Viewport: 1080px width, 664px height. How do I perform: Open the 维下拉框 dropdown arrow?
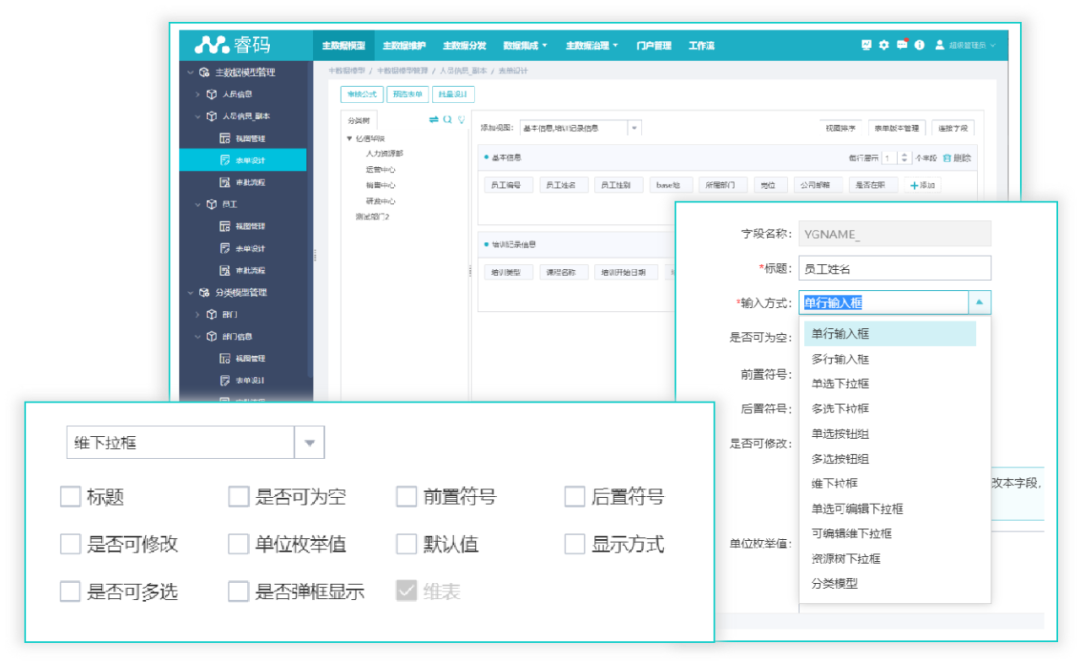click(309, 442)
